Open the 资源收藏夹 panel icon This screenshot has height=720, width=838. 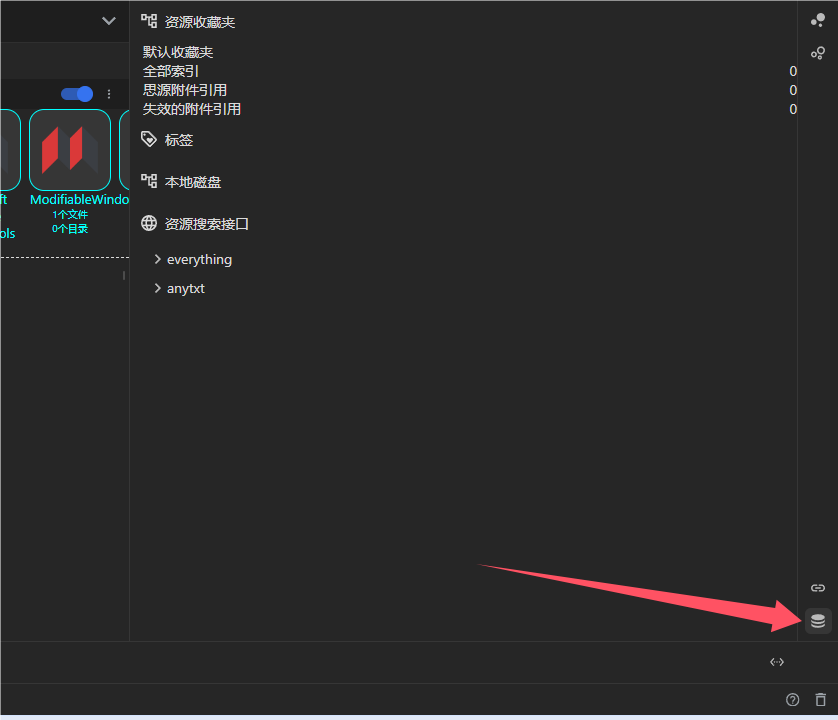(x=150, y=20)
